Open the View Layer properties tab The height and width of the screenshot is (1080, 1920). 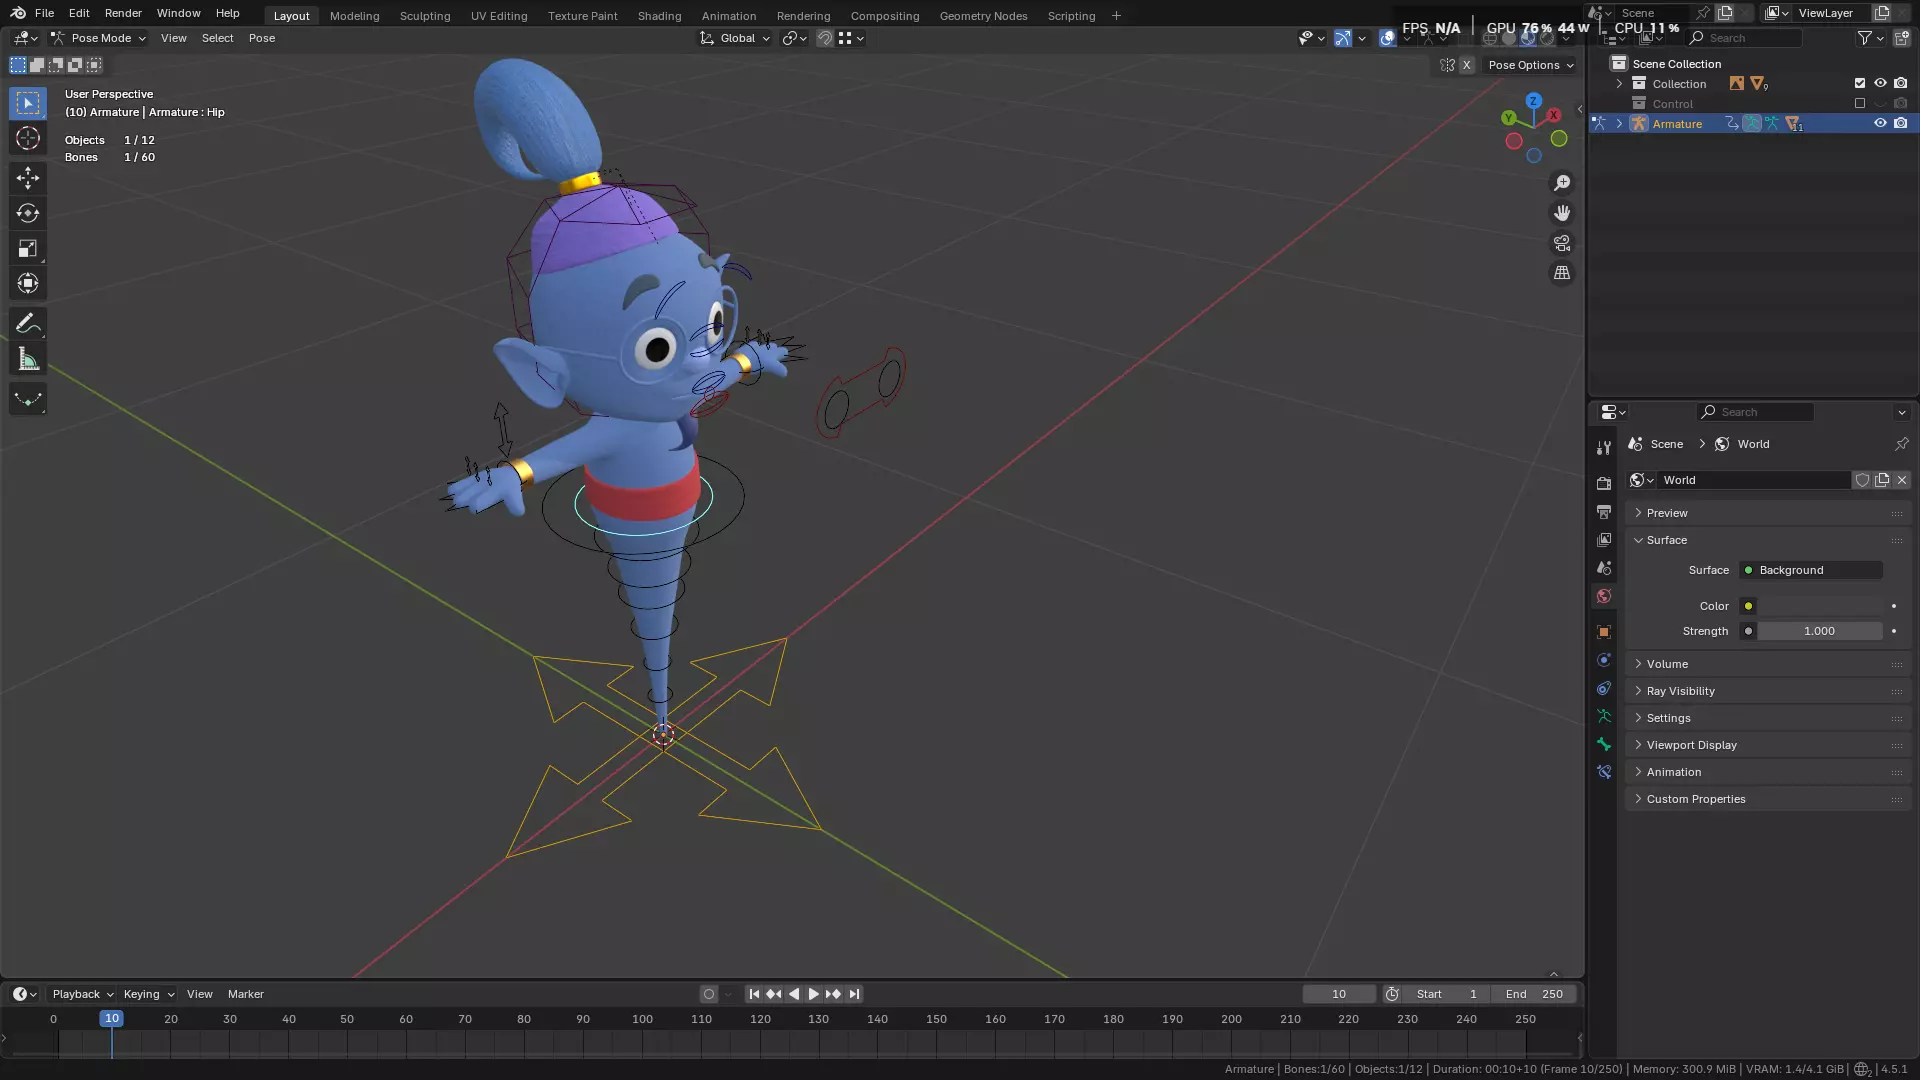(1604, 539)
